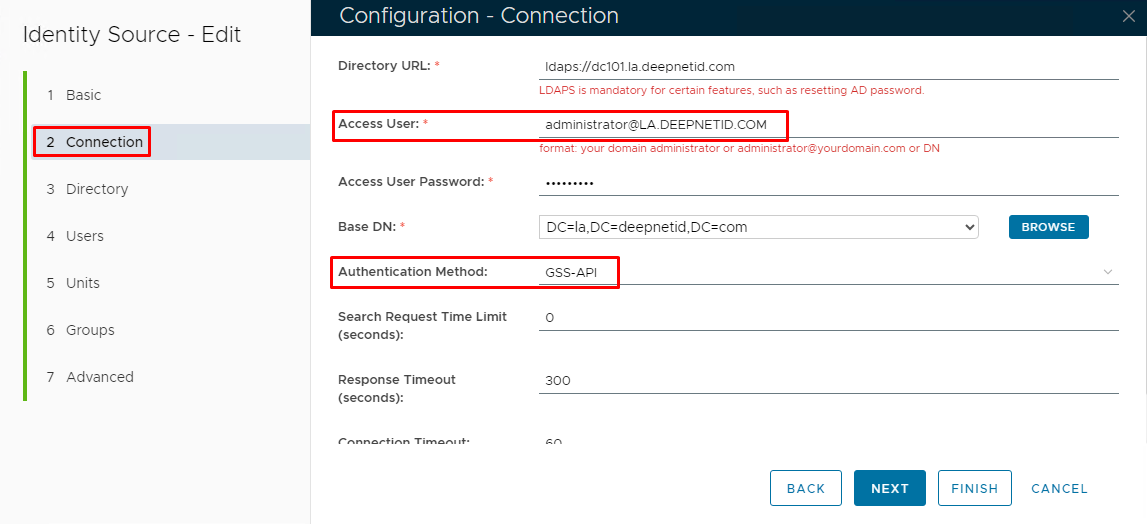Click the NEXT button
Screen dimensions: 1147x524
click(x=889, y=488)
